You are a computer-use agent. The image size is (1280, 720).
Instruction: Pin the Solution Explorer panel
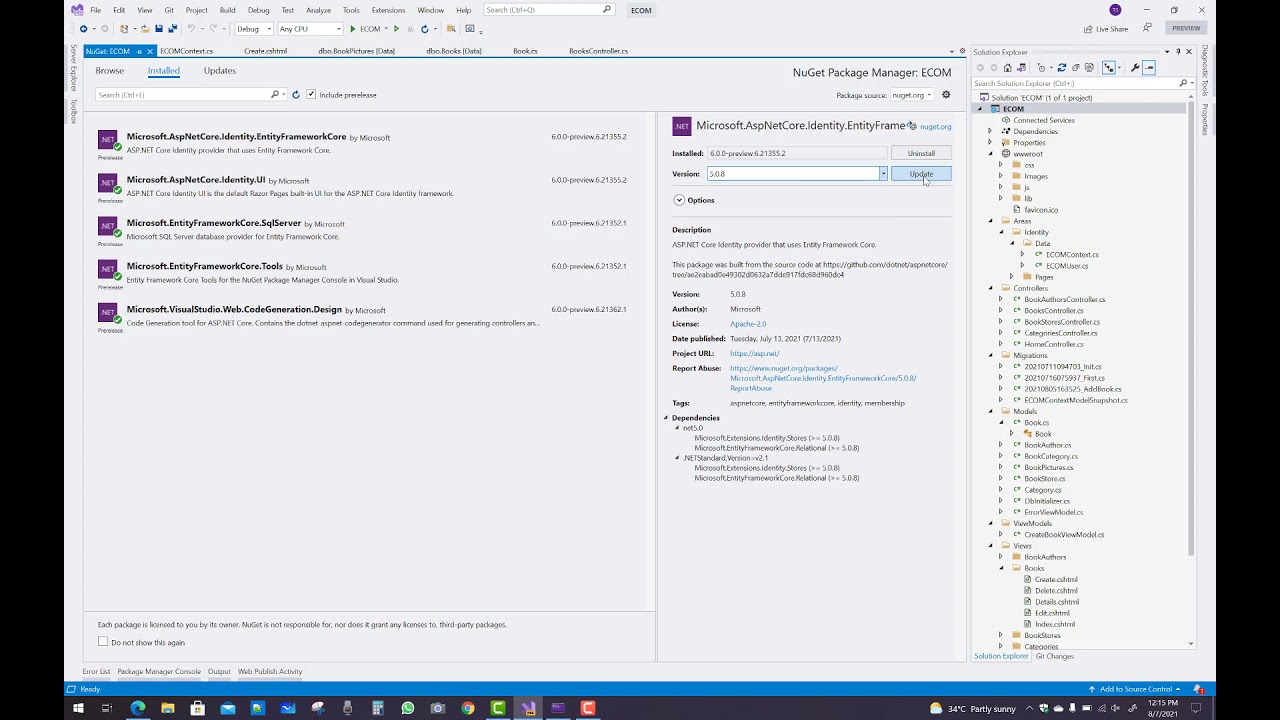click(1178, 52)
